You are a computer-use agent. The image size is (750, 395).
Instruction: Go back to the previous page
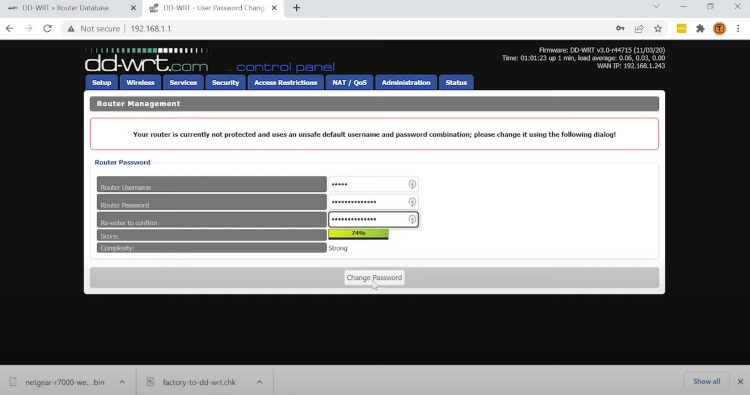[x=10, y=29]
